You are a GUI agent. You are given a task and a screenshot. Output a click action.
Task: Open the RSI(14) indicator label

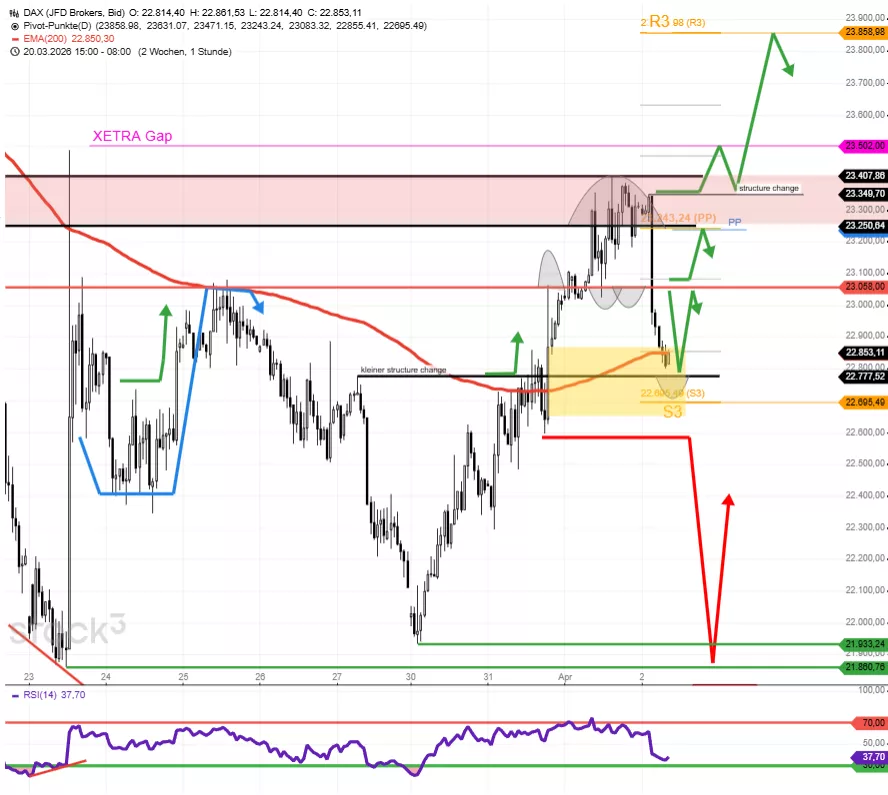(41, 695)
